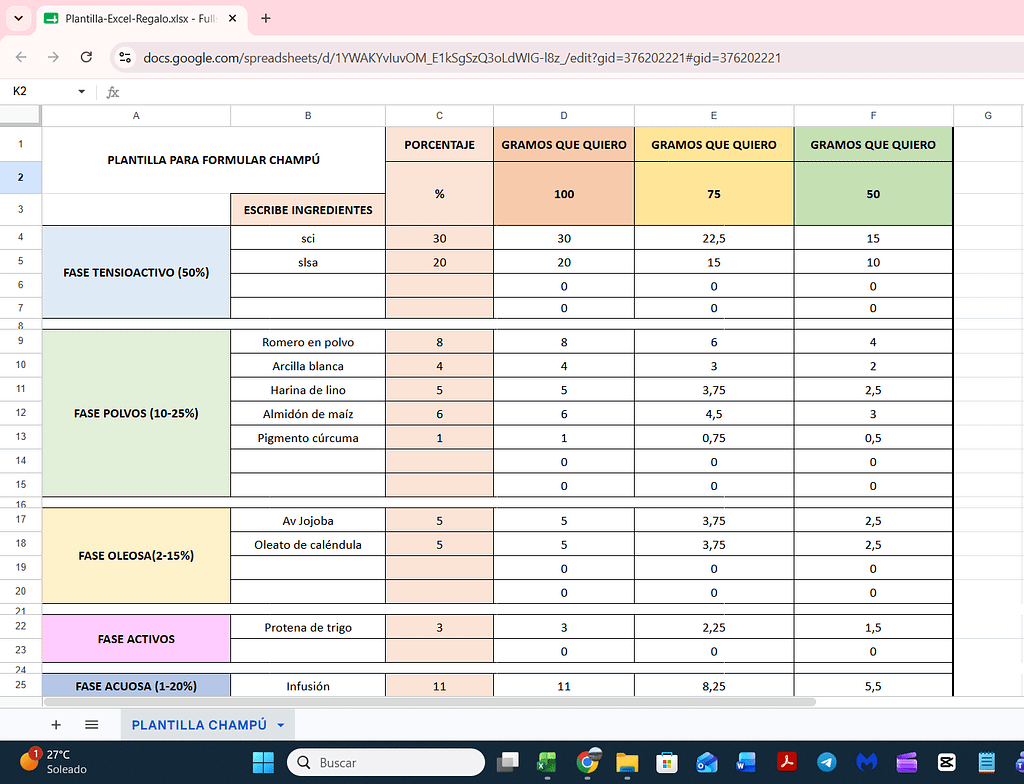This screenshot has width=1024, height=784.
Task: Open Word from the taskbar
Action: [746, 762]
